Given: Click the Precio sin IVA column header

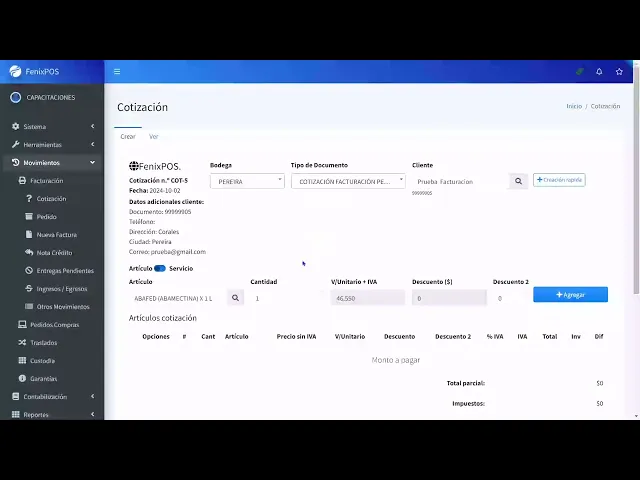Looking at the screenshot, I should click(x=296, y=336).
